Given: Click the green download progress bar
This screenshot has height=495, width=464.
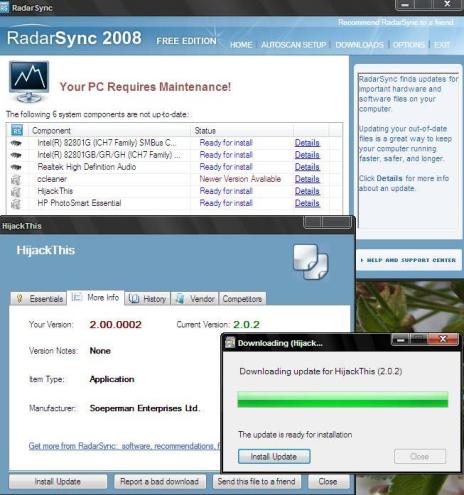Looking at the screenshot, I should [x=343, y=399].
